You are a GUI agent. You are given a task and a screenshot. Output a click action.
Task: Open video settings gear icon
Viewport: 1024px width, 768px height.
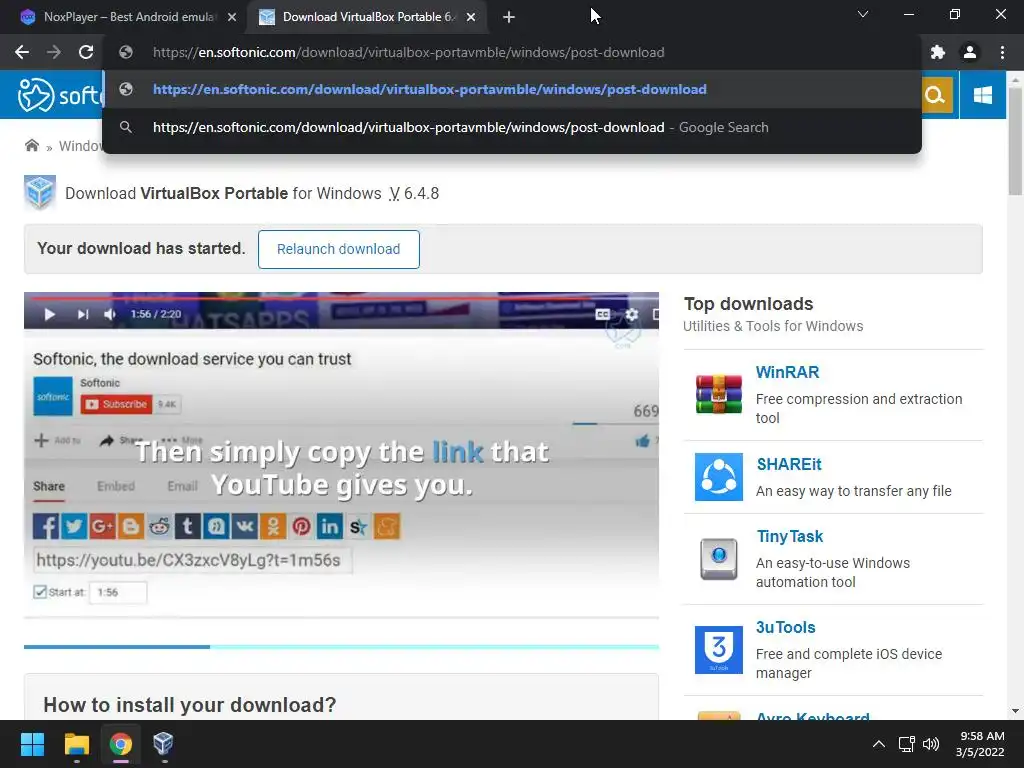click(632, 314)
